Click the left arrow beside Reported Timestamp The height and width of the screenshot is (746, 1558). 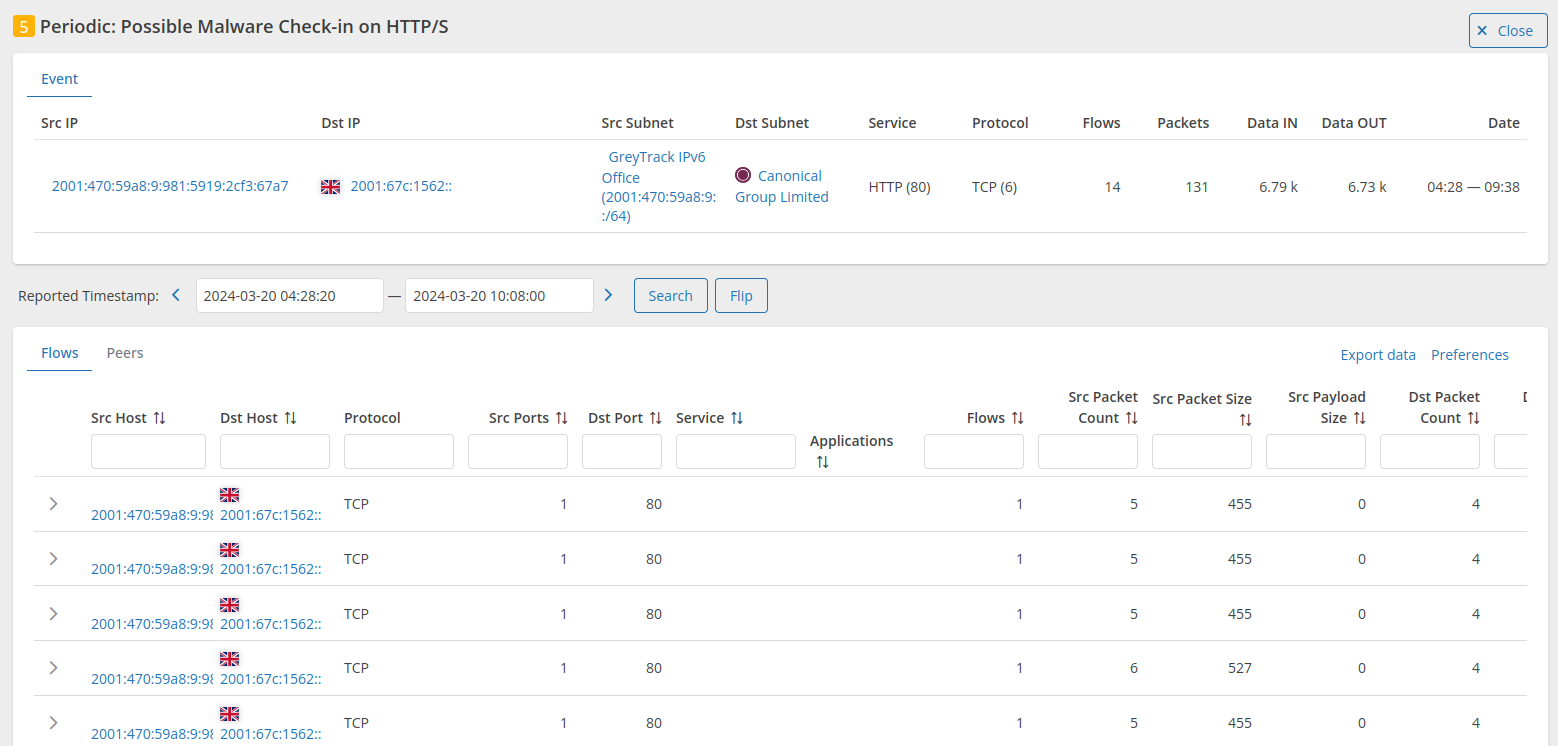coord(175,295)
